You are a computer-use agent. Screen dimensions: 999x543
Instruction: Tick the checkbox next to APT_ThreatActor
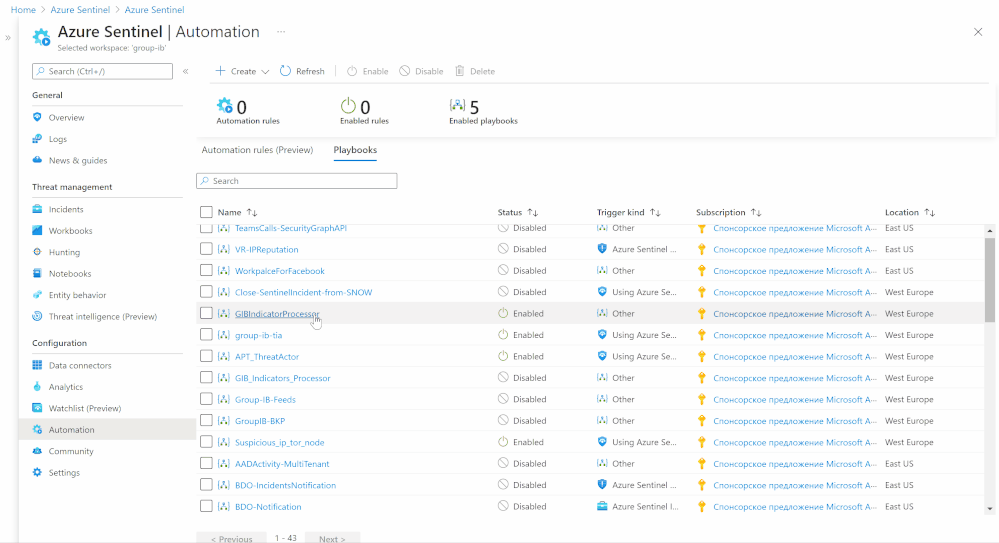click(206, 357)
